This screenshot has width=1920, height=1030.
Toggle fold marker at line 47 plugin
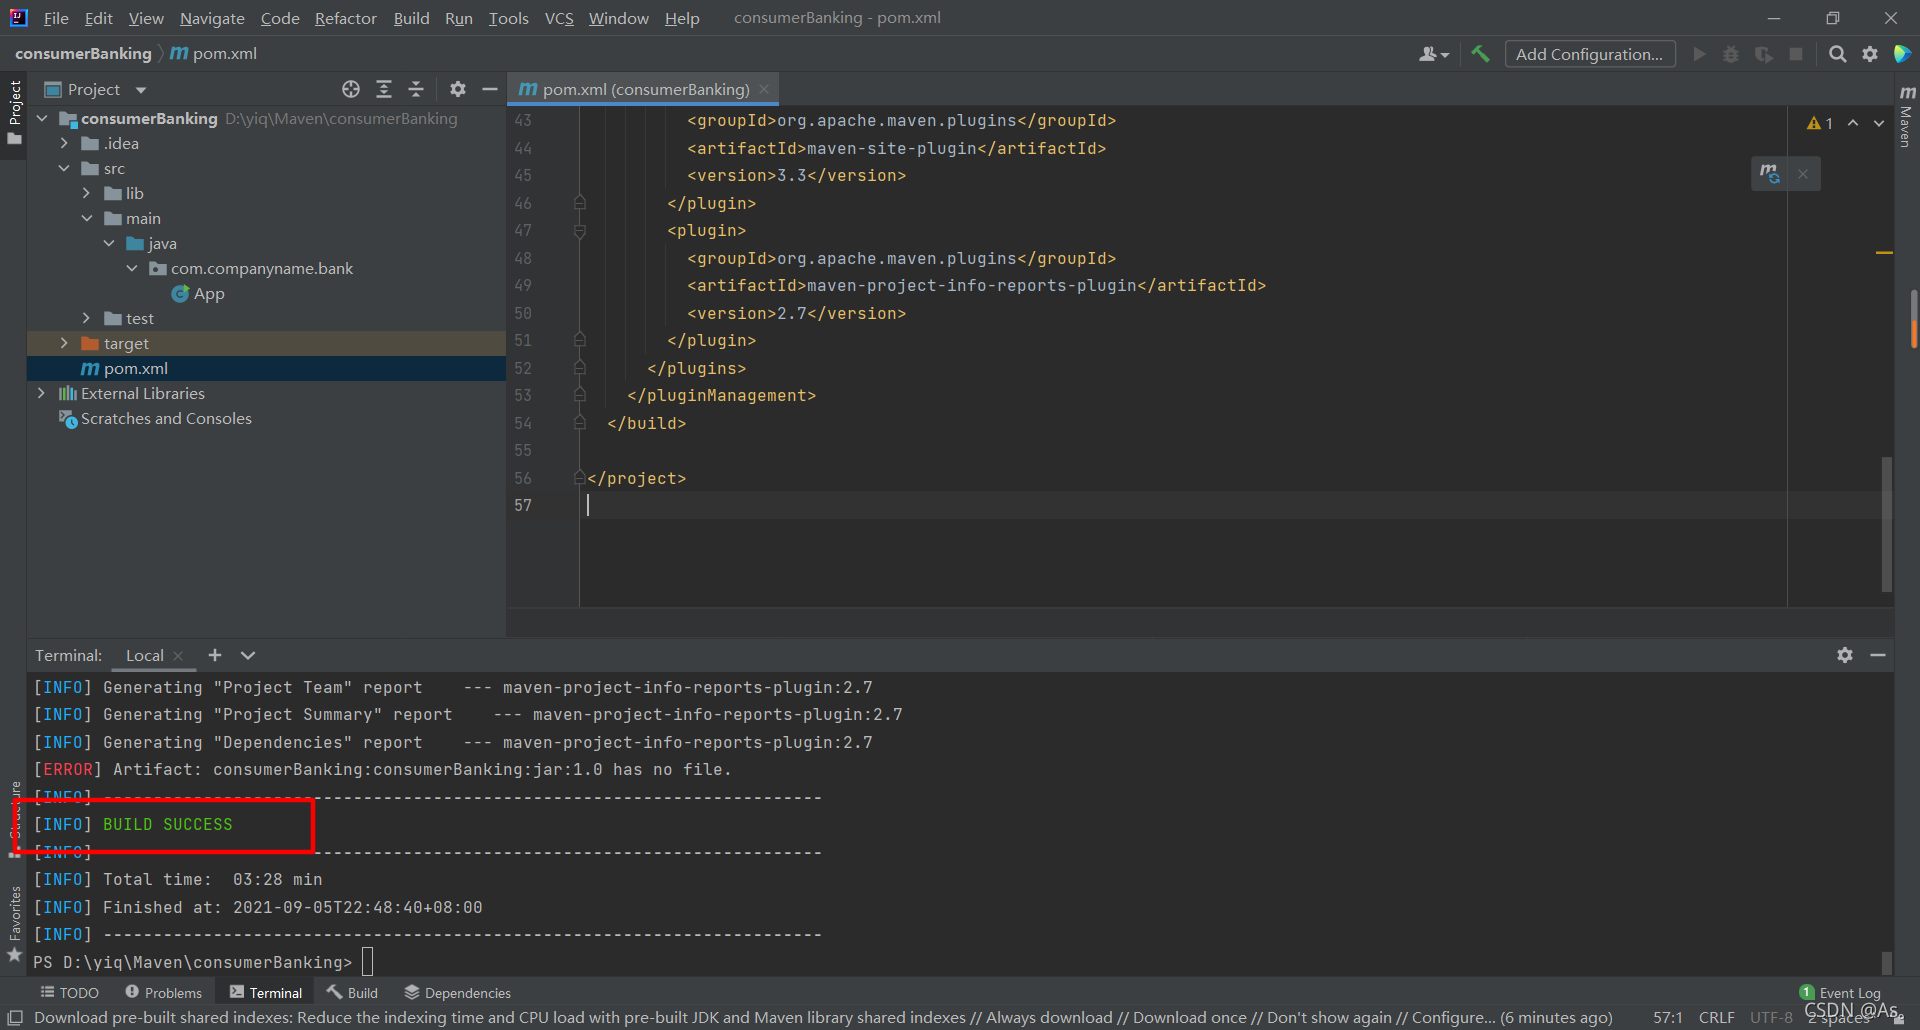tap(579, 230)
